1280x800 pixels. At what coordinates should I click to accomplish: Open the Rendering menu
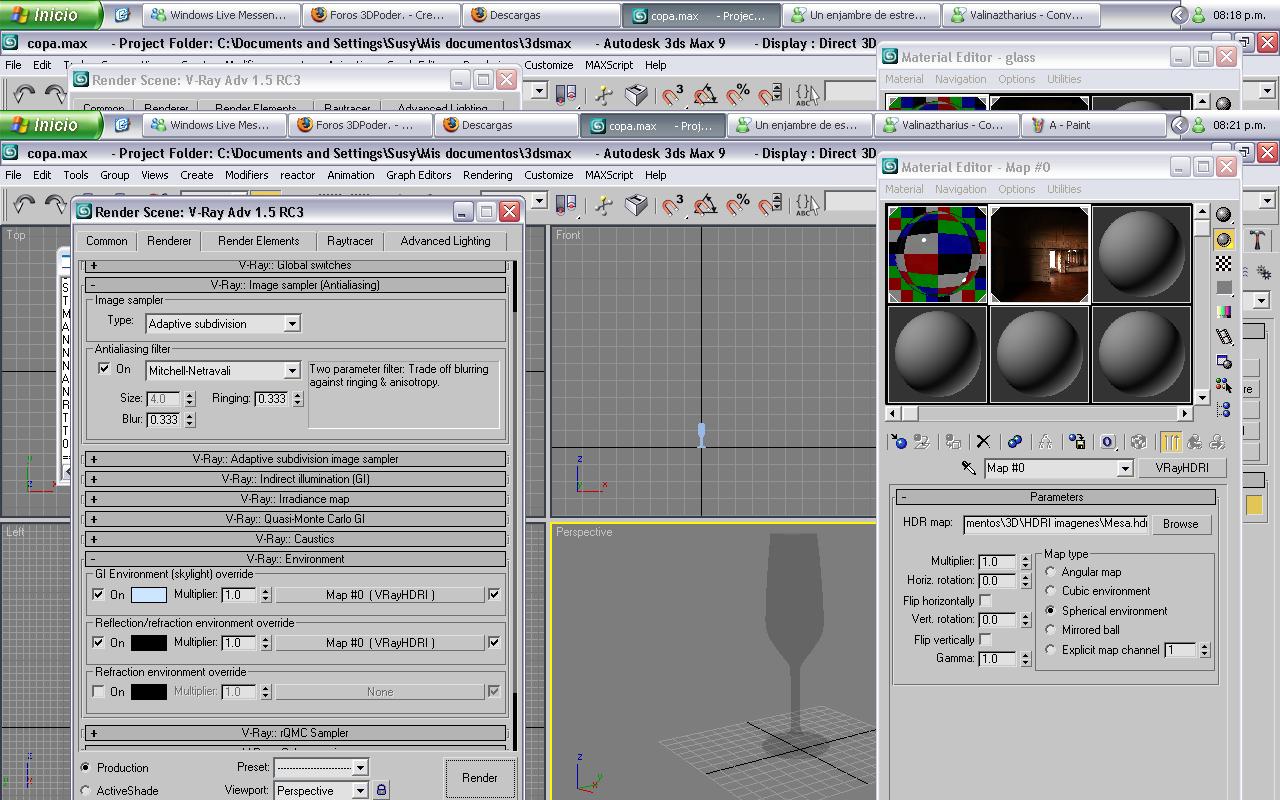[487, 175]
